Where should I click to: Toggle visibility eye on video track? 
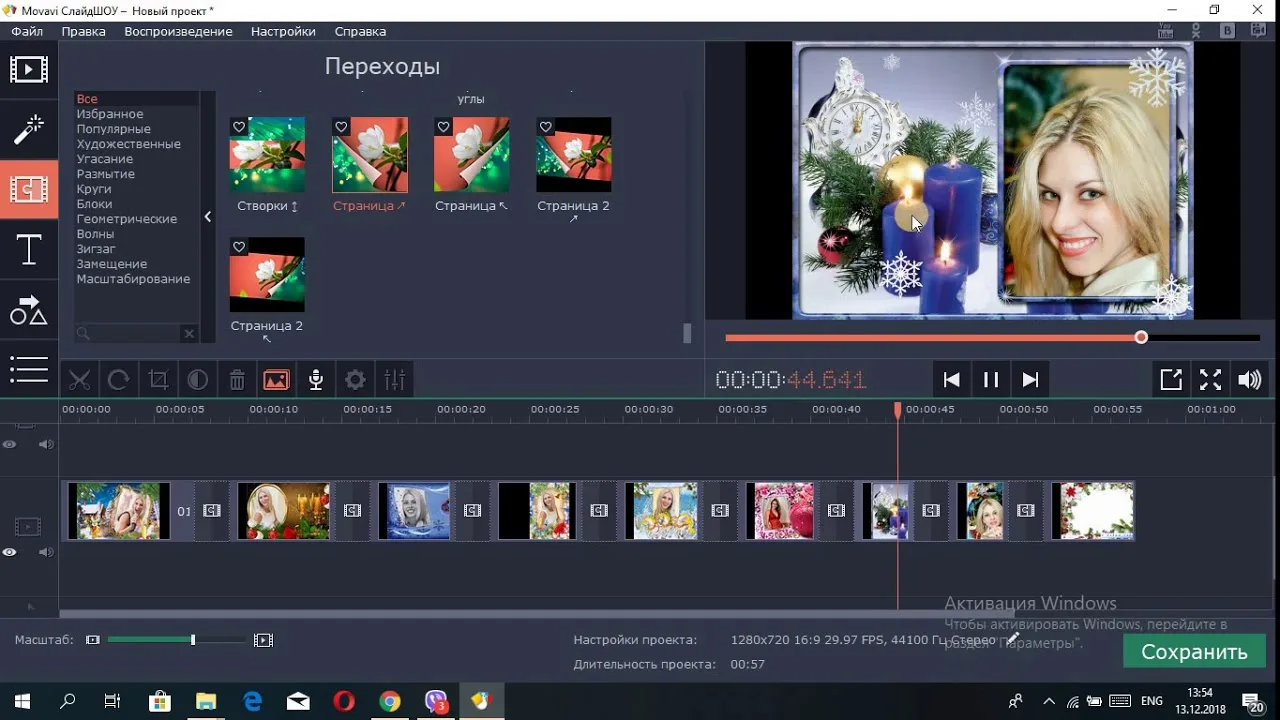(10, 552)
